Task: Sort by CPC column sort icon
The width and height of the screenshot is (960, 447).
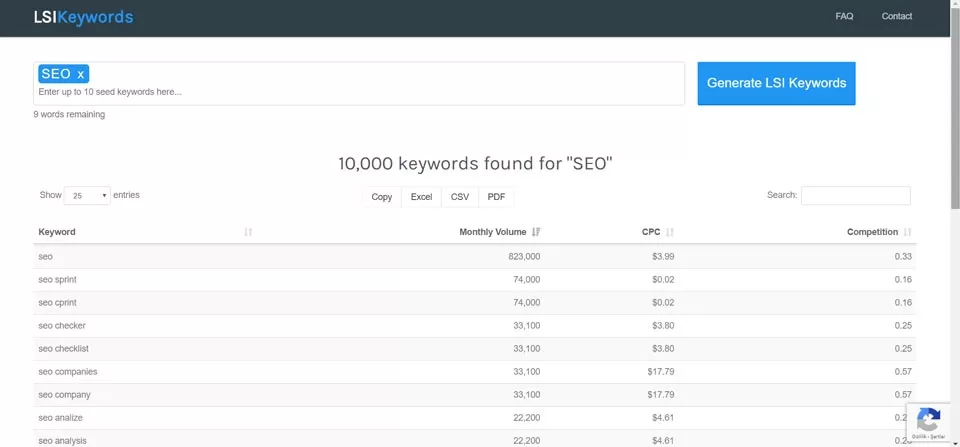Action: (x=670, y=232)
